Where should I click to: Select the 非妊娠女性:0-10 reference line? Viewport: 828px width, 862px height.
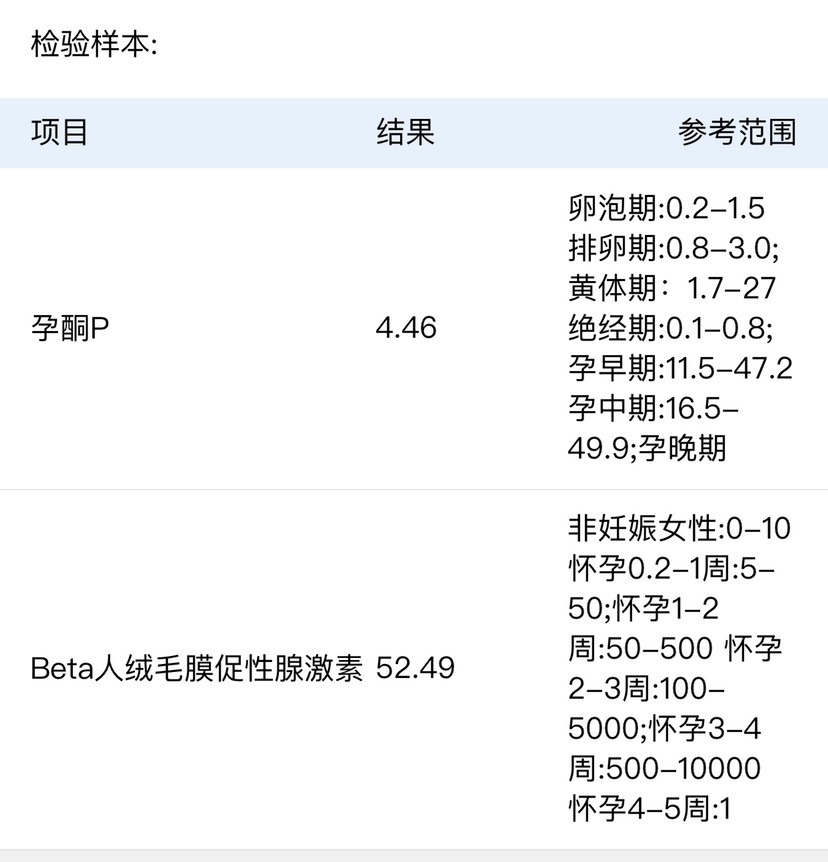(679, 528)
